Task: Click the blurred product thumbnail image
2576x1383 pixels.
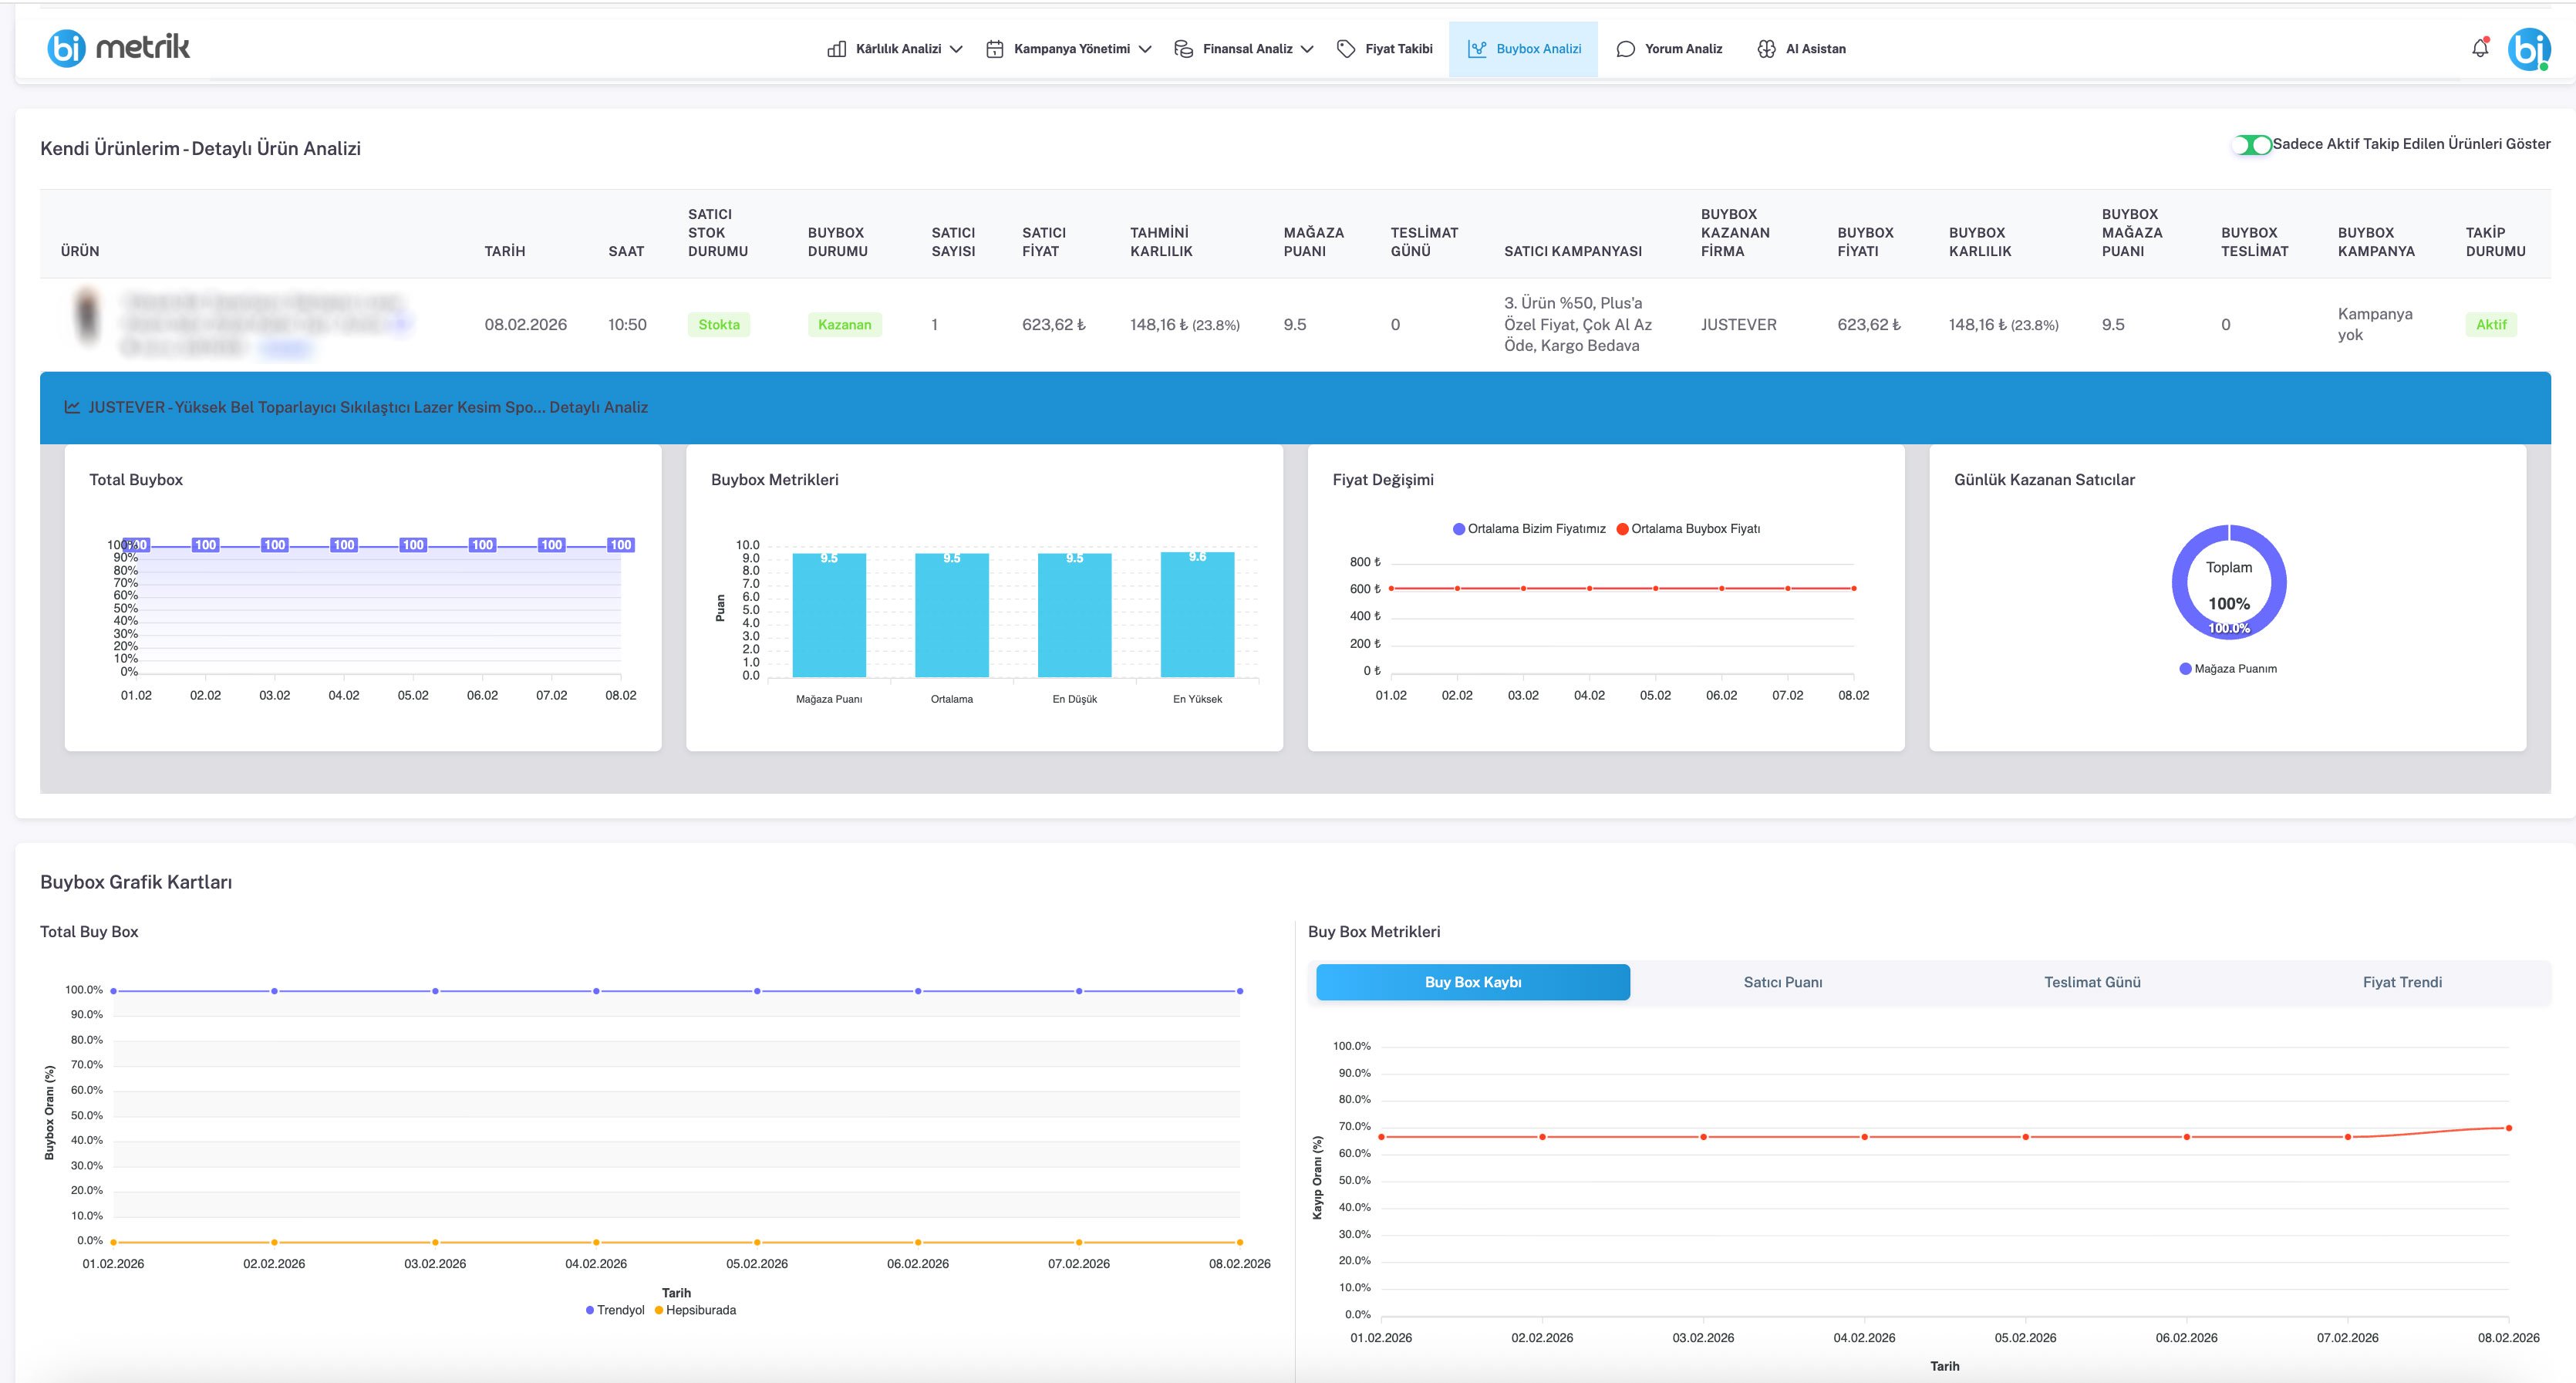Action: 88,317
